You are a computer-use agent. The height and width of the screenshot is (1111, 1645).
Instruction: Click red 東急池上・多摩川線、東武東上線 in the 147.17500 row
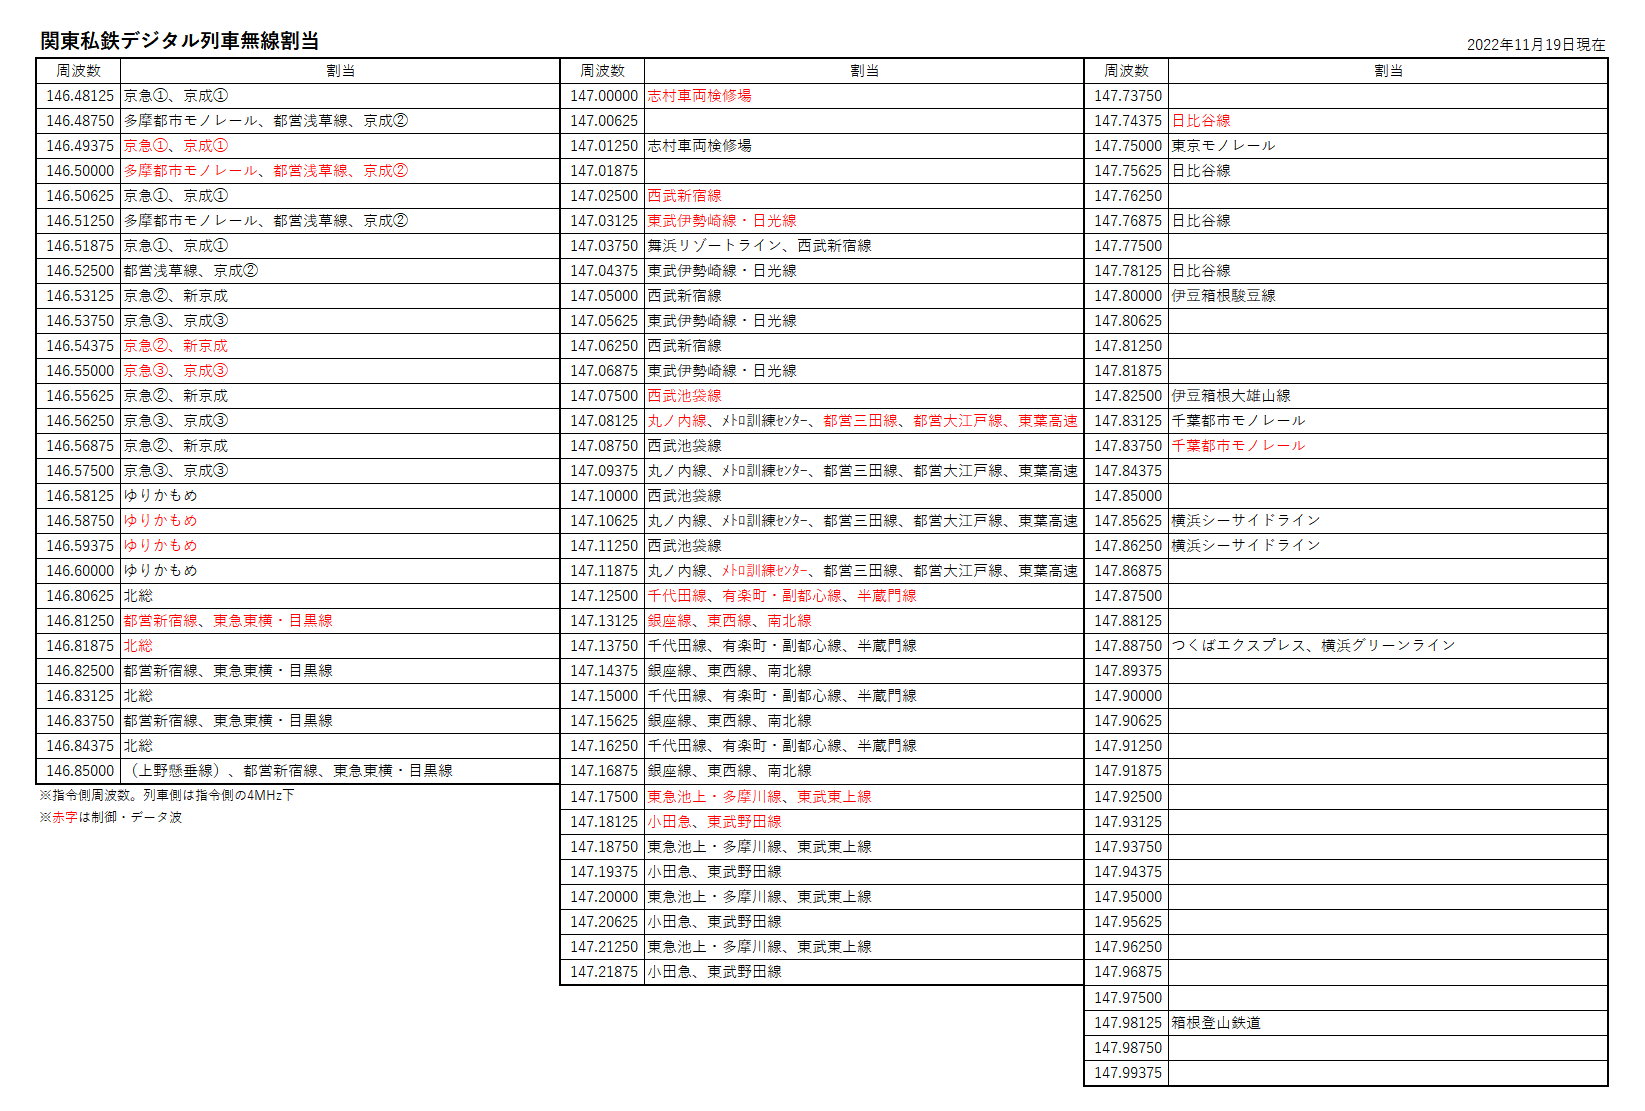760,797
